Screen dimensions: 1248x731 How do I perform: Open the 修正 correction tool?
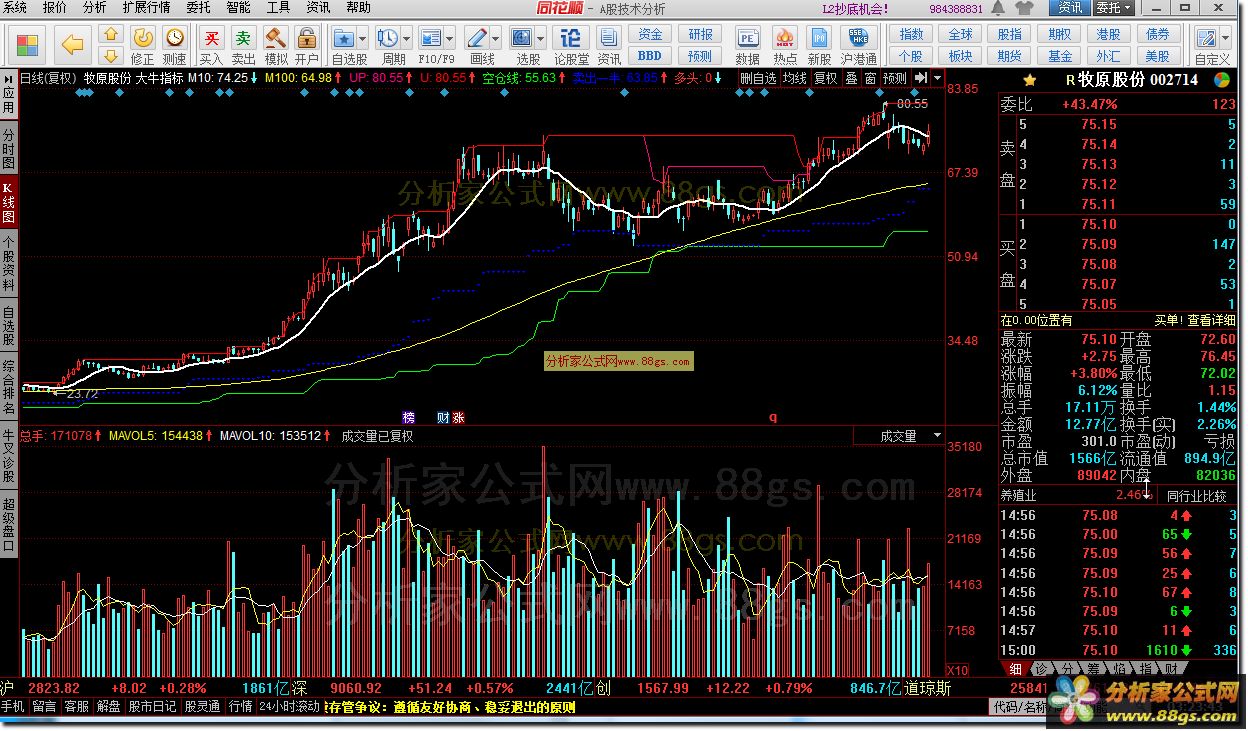point(143,45)
